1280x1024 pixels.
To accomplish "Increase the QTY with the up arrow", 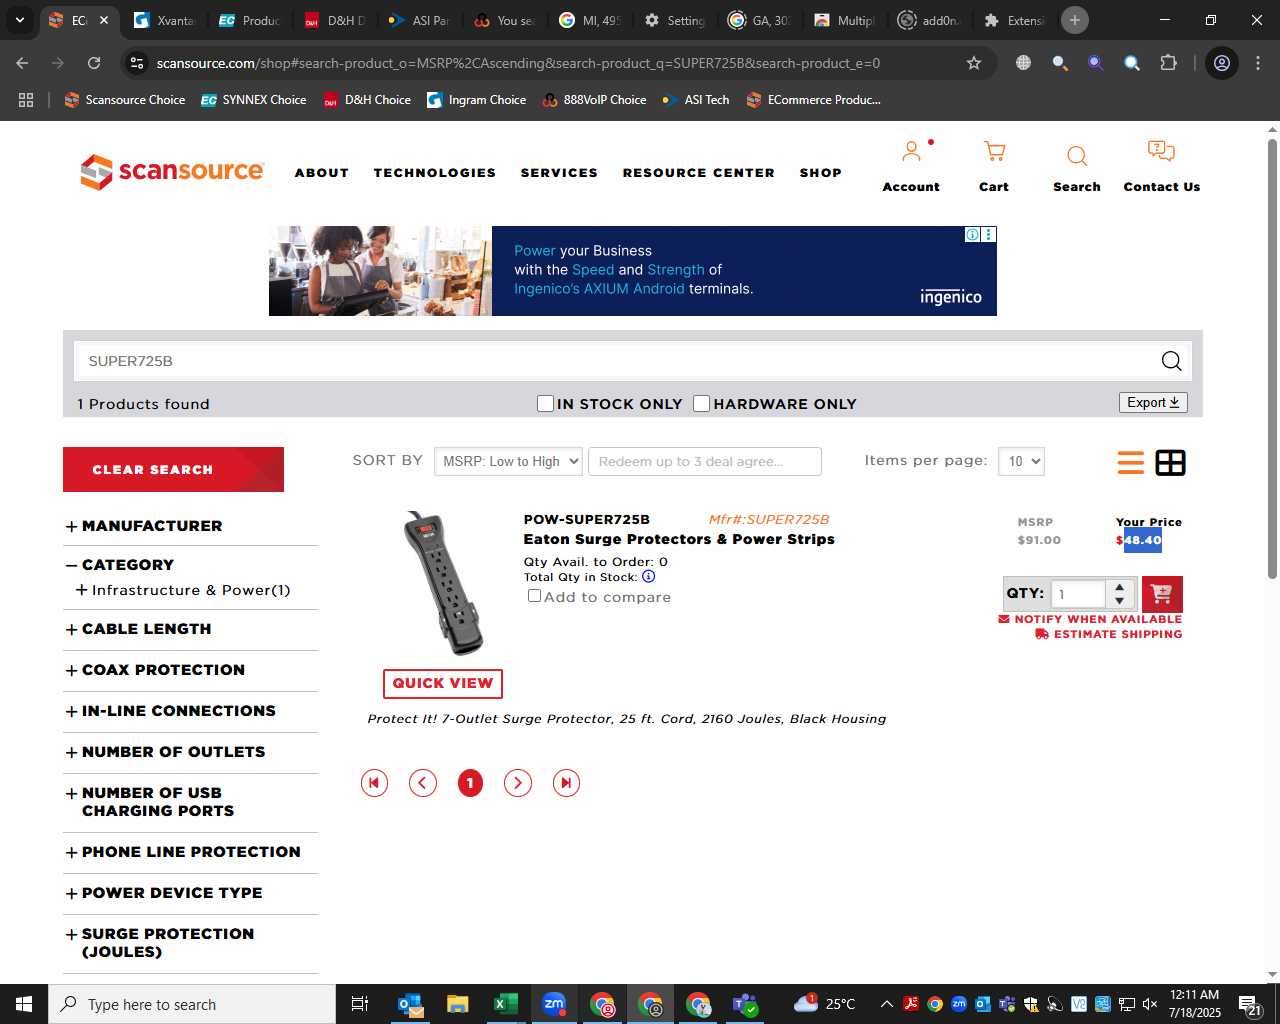I will (x=1120, y=587).
